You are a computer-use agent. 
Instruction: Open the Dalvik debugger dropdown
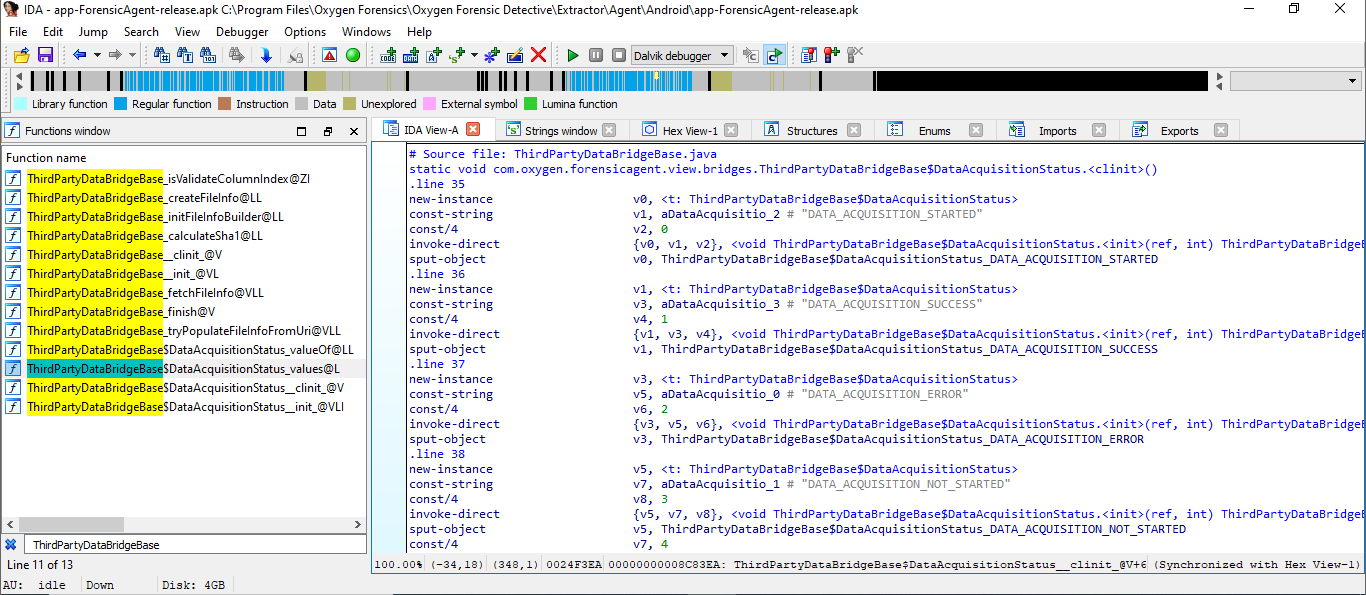(x=725, y=55)
